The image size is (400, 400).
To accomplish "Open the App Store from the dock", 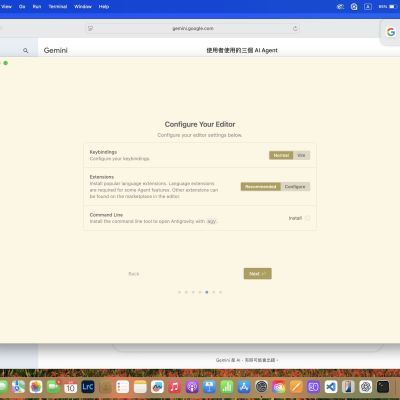I will pyautogui.click(x=244, y=387).
